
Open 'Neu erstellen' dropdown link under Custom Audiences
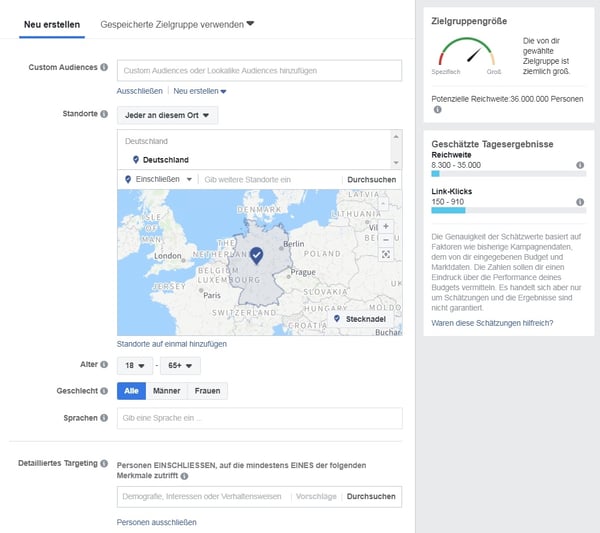click(200, 91)
